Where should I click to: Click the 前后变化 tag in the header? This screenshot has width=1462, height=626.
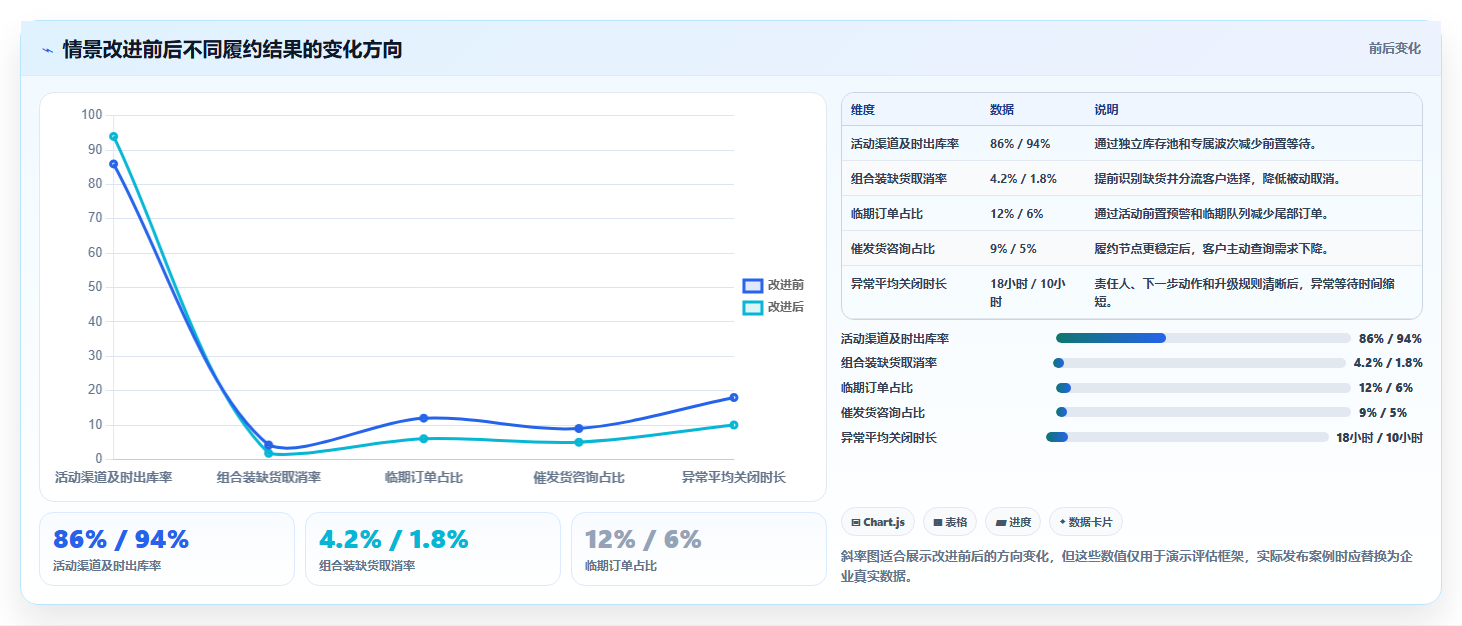[1394, 49]
